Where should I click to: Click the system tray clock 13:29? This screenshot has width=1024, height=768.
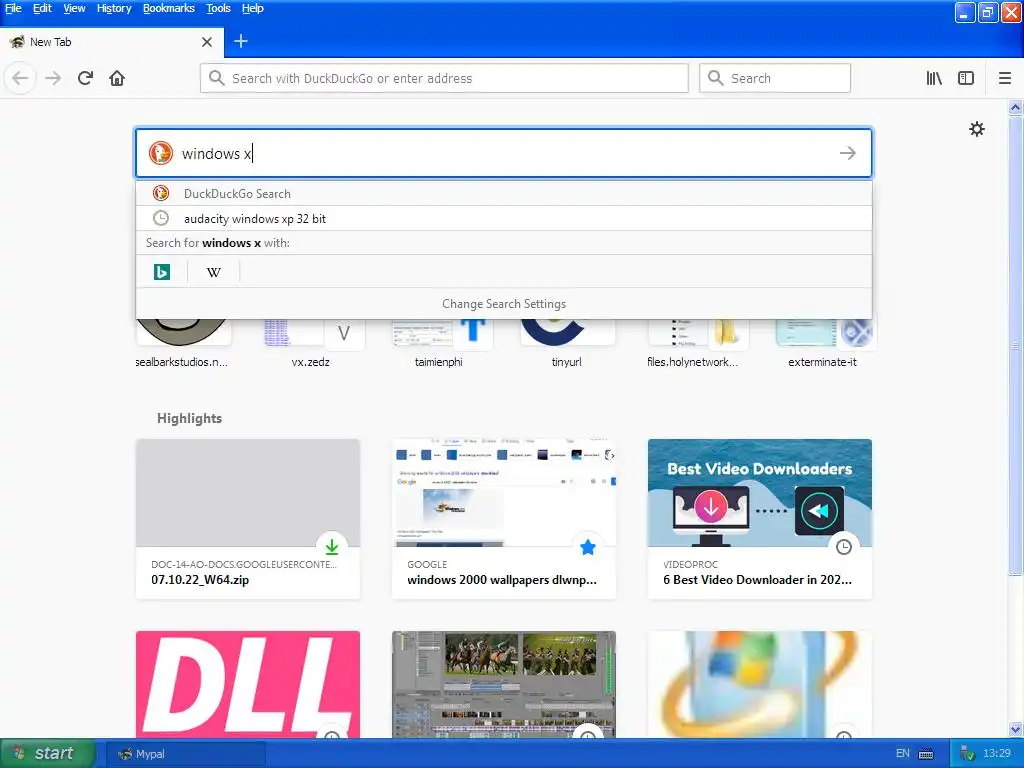click(997, 753)
